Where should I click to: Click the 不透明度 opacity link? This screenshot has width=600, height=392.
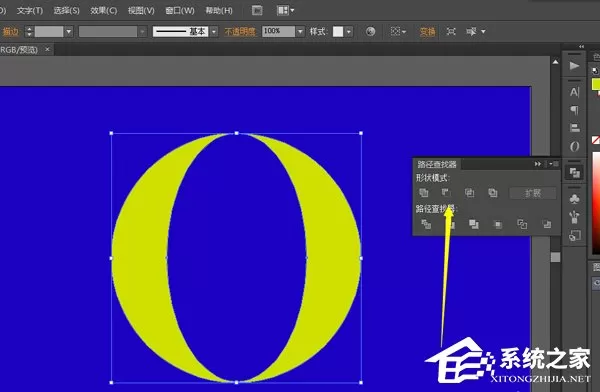click(x=240, y=31)
